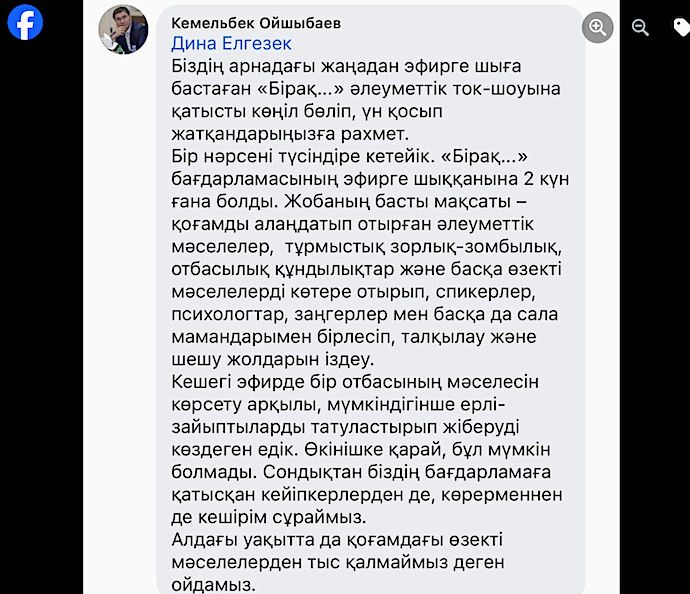Image resolution: width=690 pixels, height=594 pixels.
Task: Open Кемельбек Ойшыбаев's profile picture
Action: pos(123,29)
